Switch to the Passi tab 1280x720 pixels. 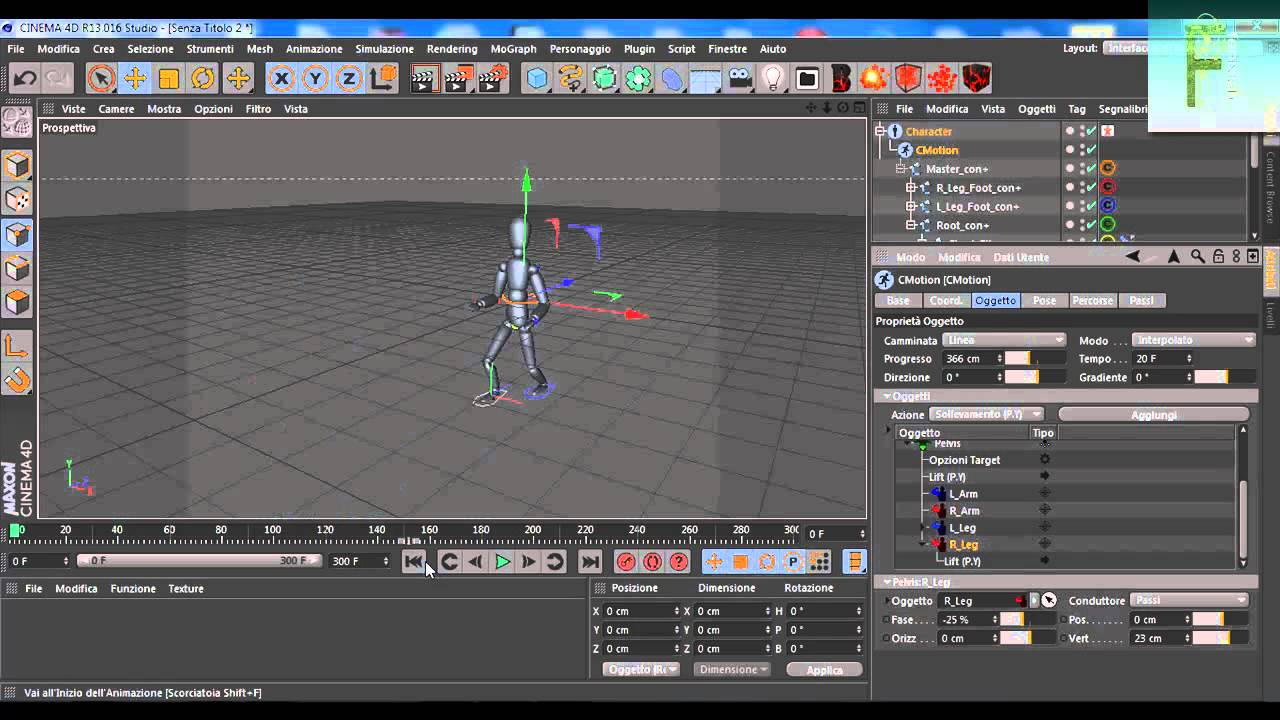[1141, 300]
